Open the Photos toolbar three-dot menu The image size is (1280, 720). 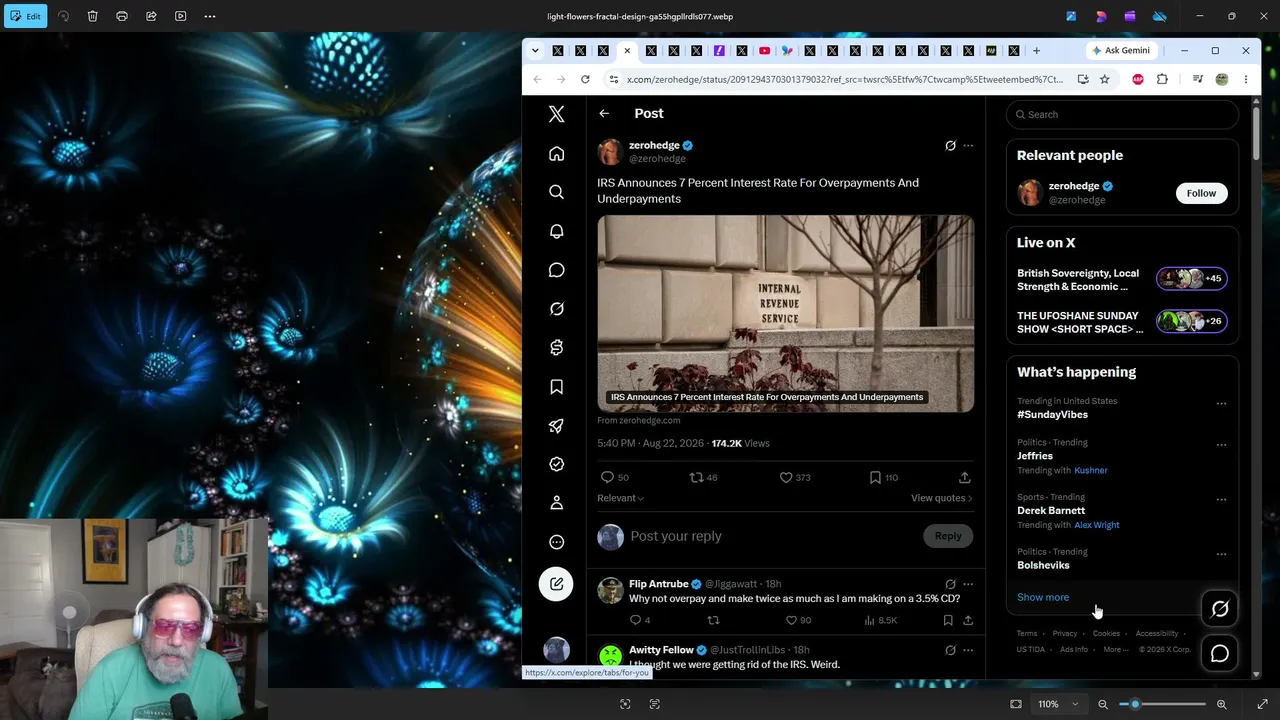[x=210, y=16]
